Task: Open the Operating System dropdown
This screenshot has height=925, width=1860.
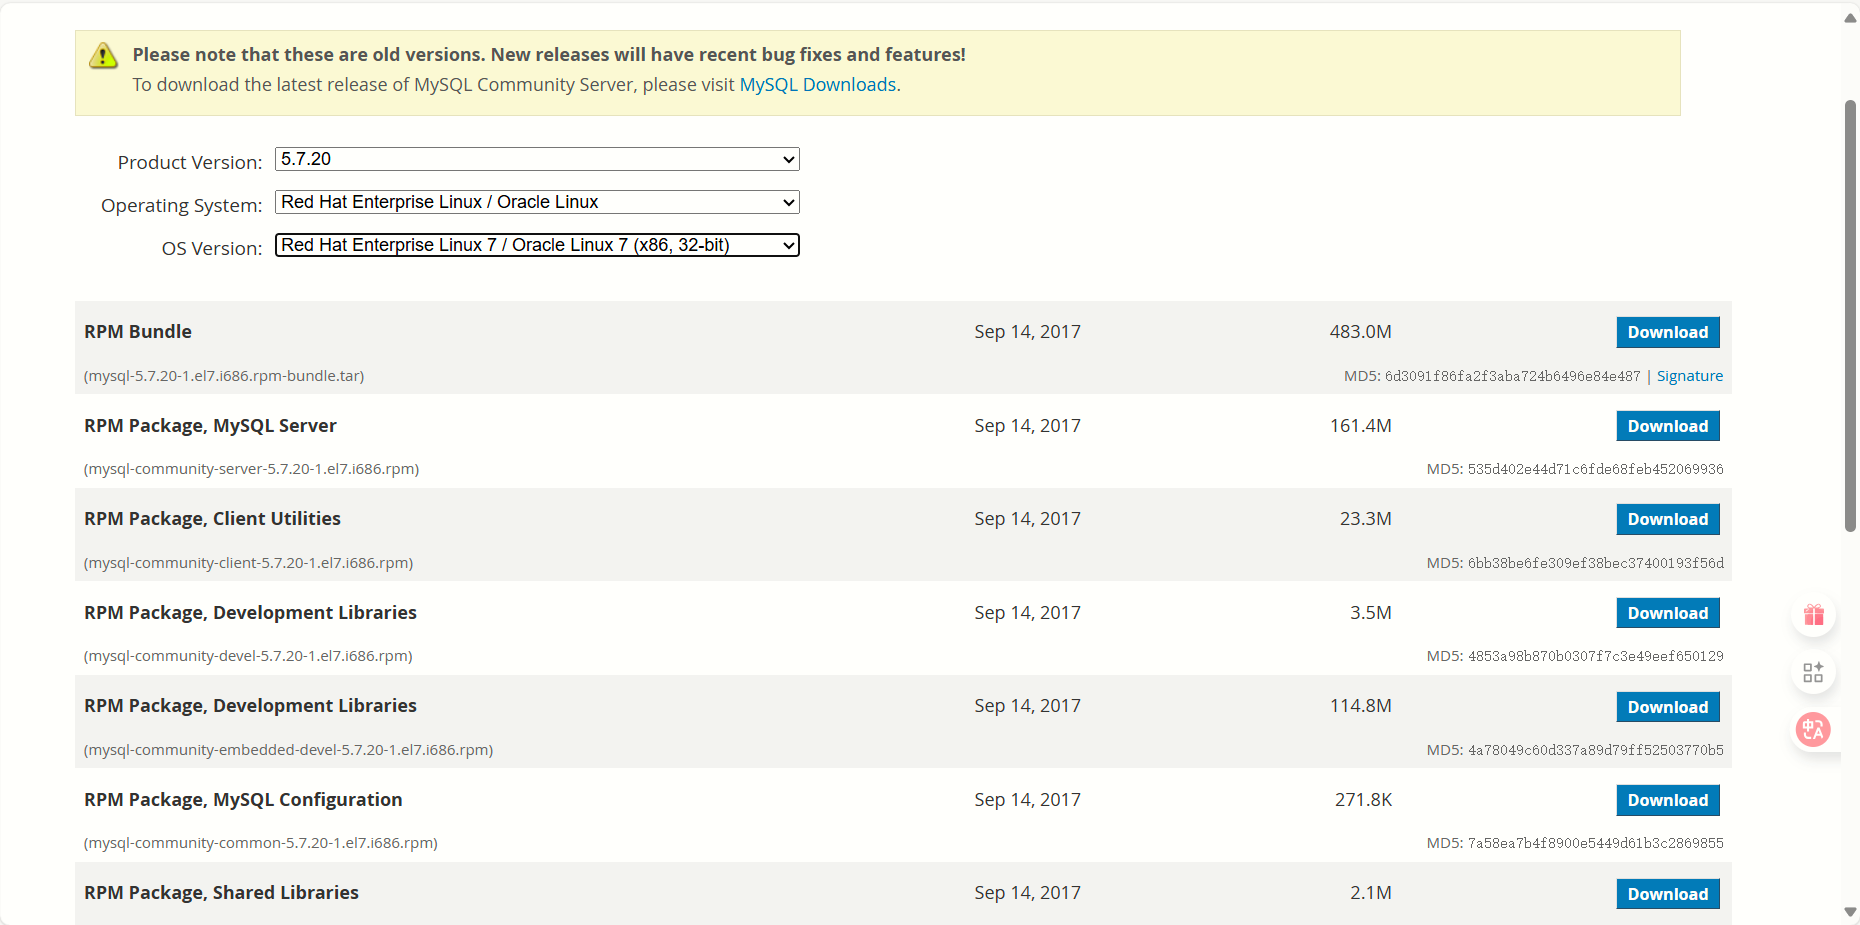Action: point(537,202)
